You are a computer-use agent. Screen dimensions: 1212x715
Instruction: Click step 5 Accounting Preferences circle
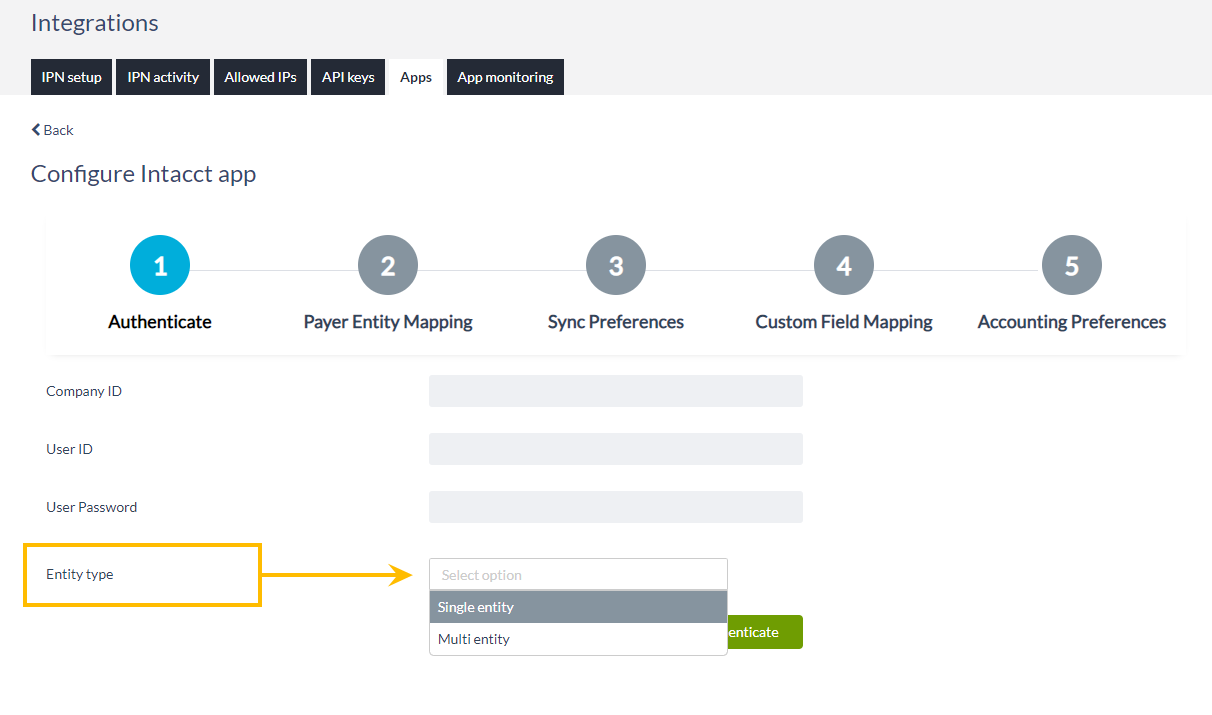(1071, 264)
